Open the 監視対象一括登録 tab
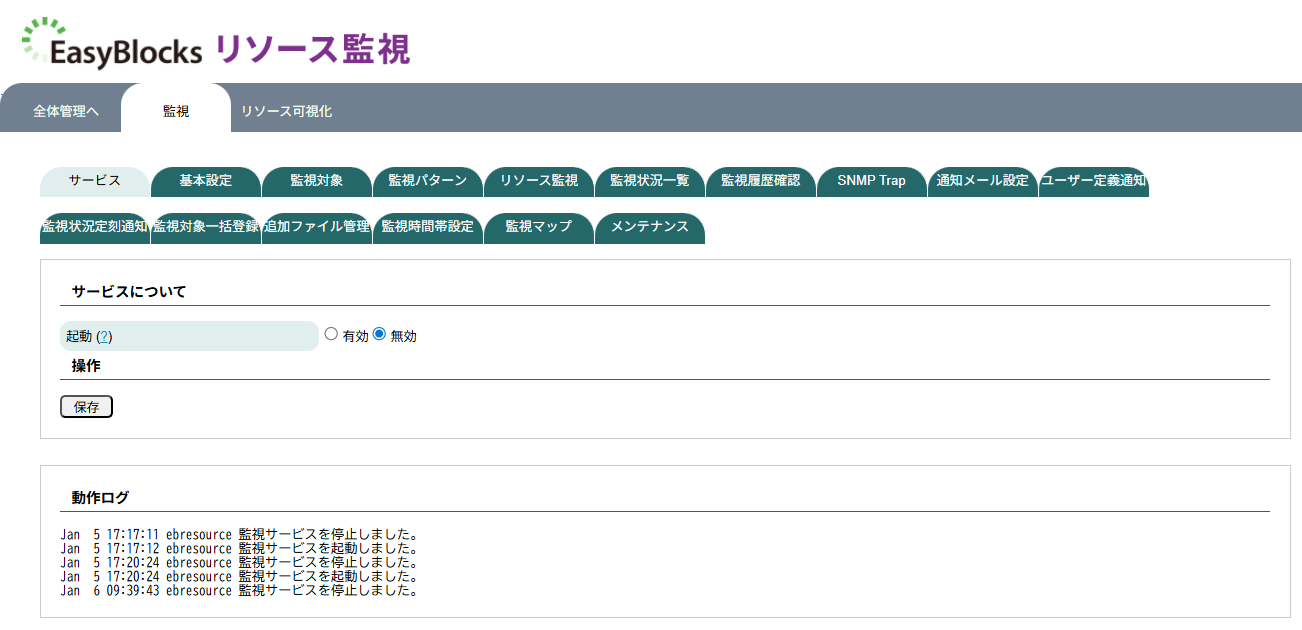The image size is (1302, 630). tap(205, 227)
